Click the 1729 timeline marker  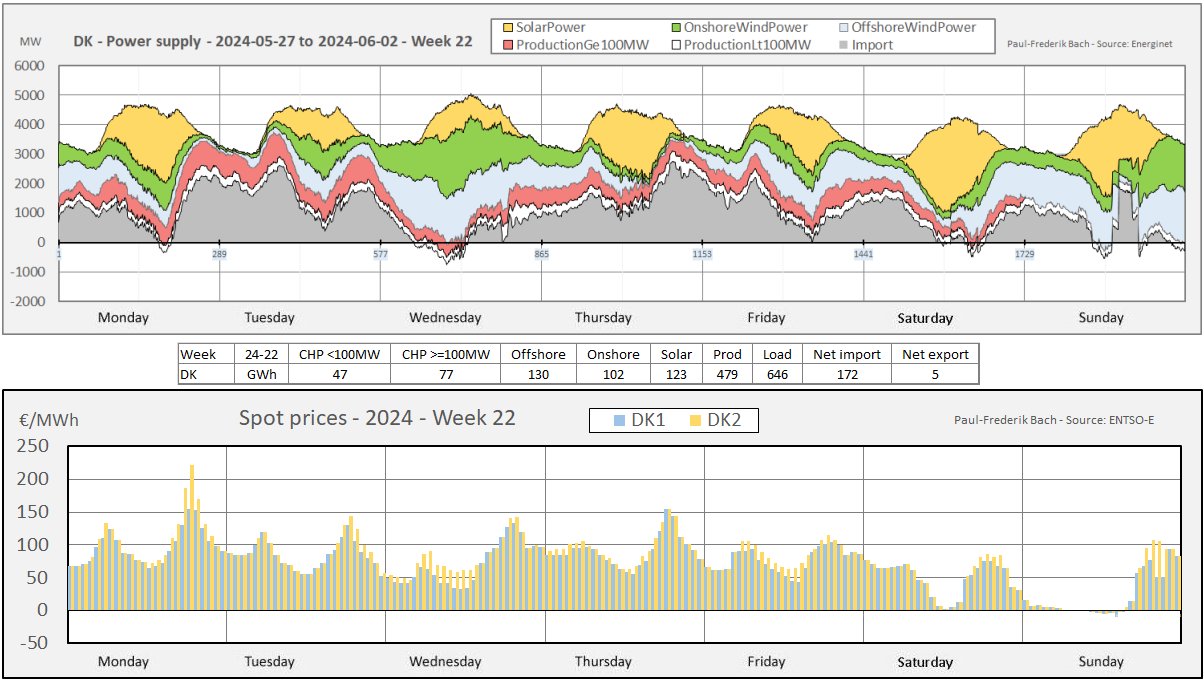[1024, 255]
